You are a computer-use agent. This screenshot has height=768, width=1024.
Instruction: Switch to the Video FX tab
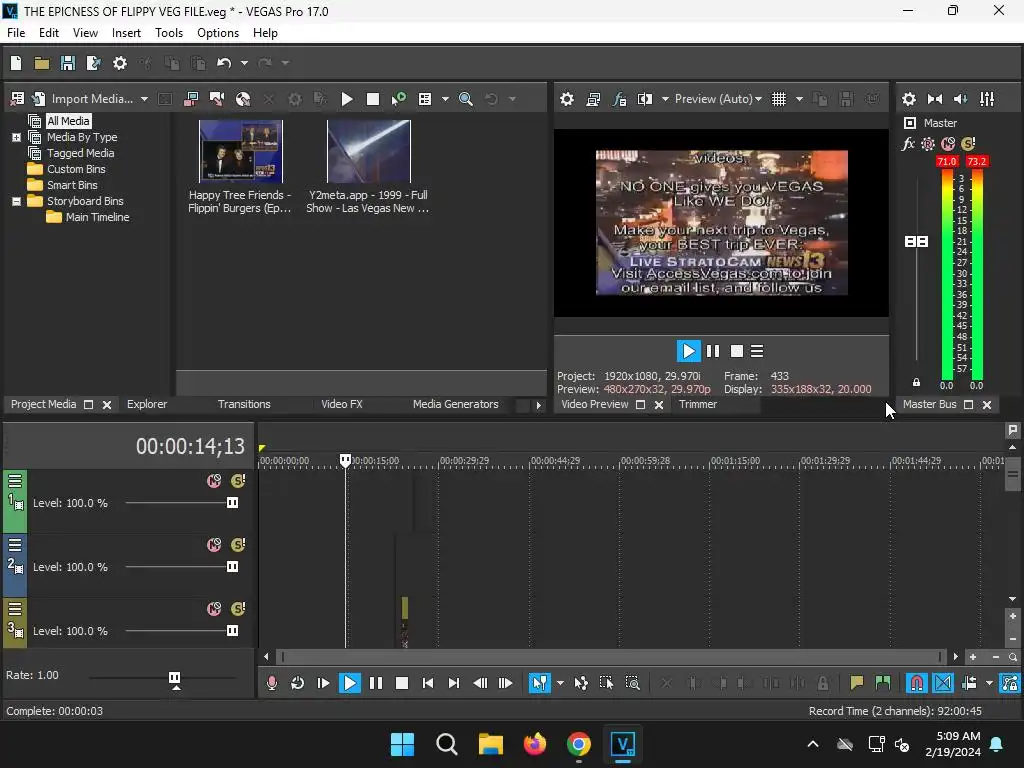[342, 404]
